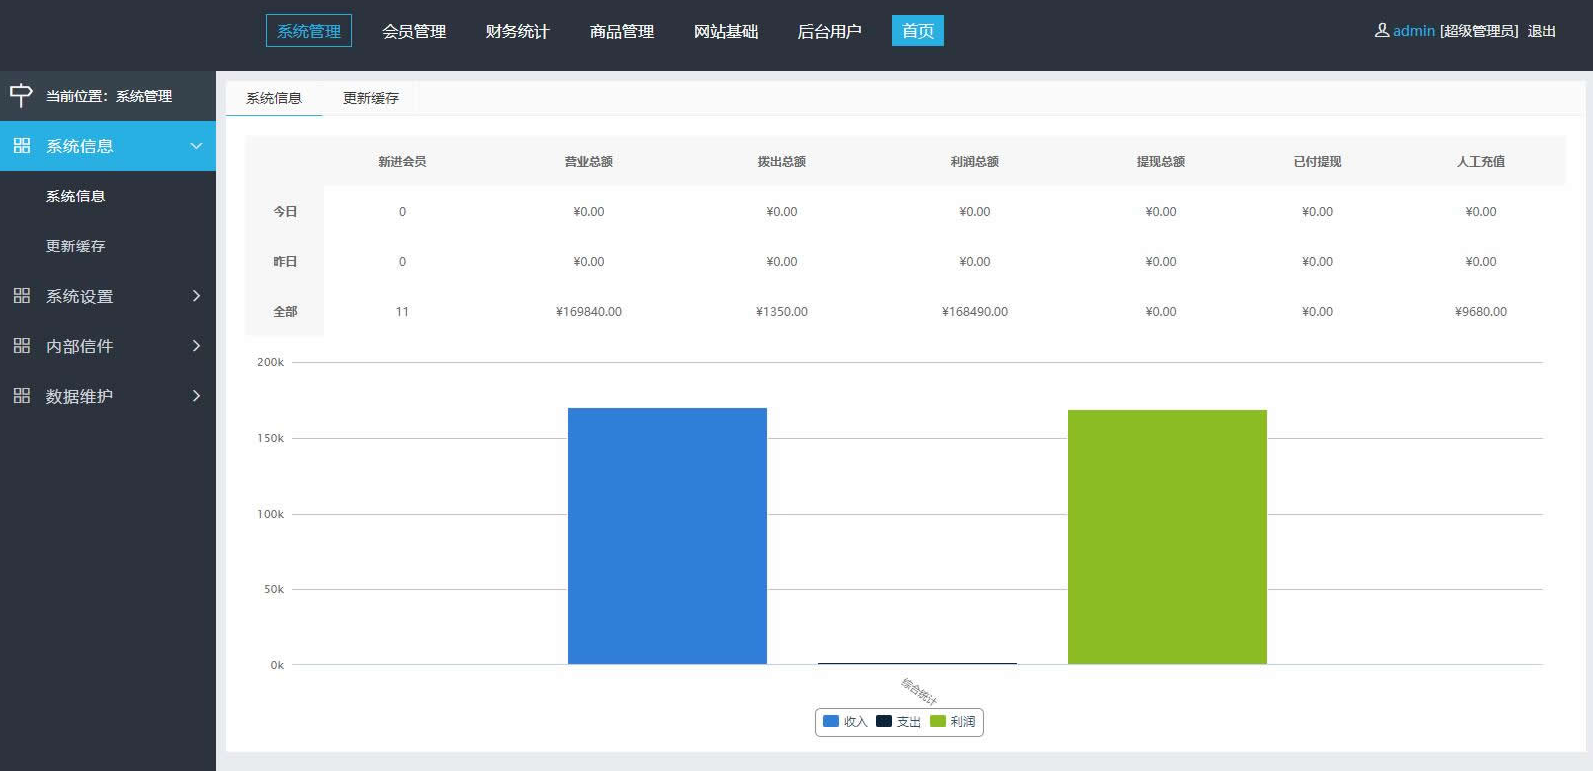The image size is (1593, 771).
Task: Switch to the 系统信息 tab
Action: [274, 98]
